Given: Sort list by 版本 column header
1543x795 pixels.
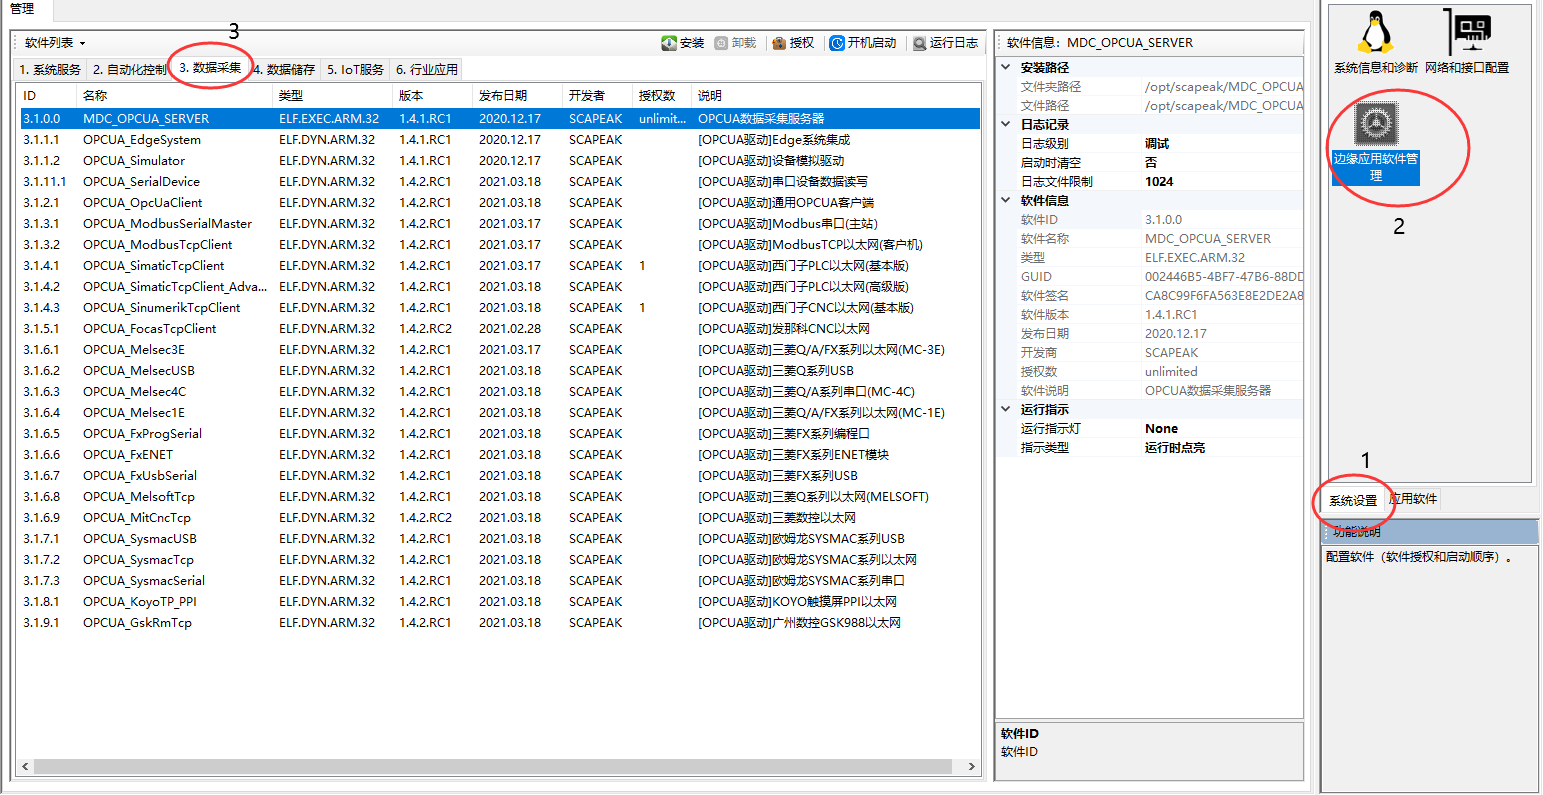Looking at the screenshot, I should click(434, 96).
